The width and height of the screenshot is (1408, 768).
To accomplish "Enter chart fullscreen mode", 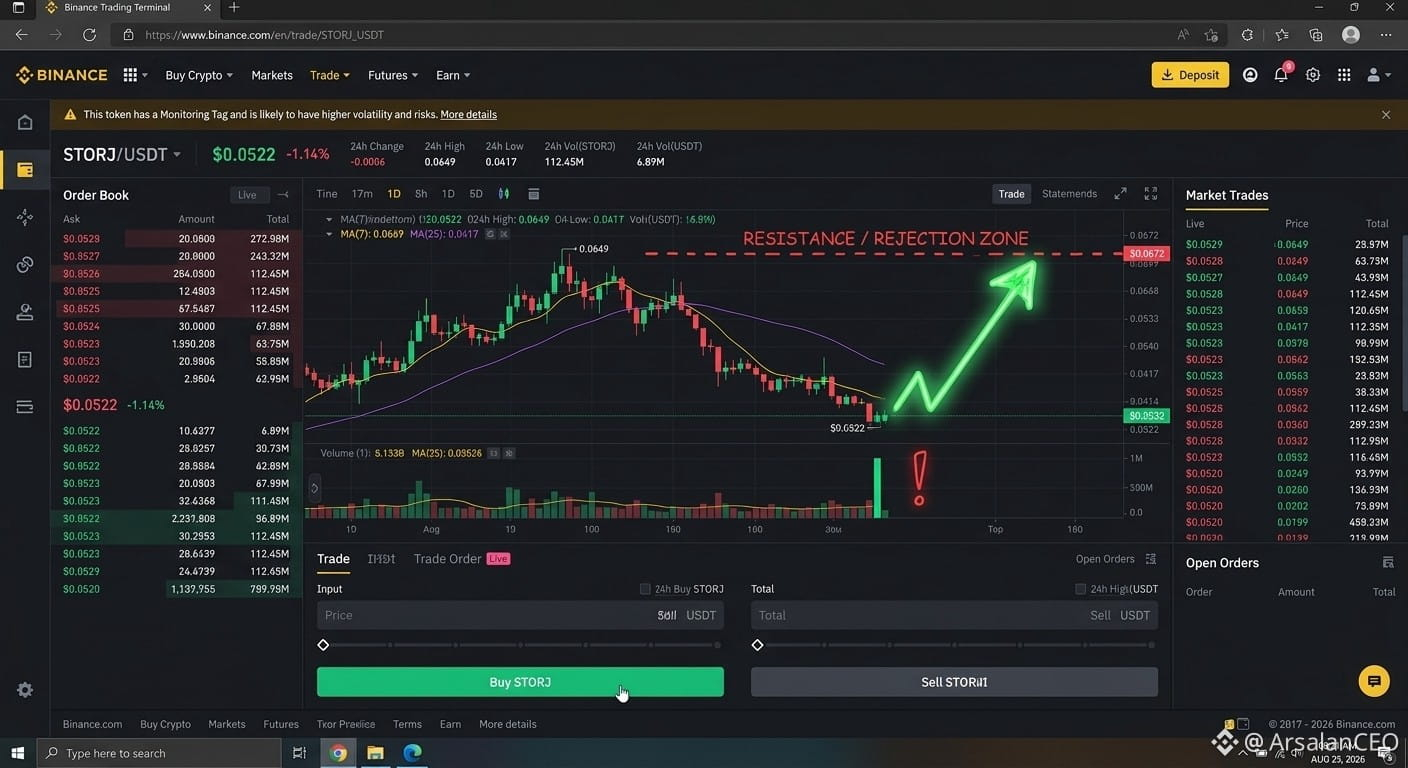I will pos(1151,194).
